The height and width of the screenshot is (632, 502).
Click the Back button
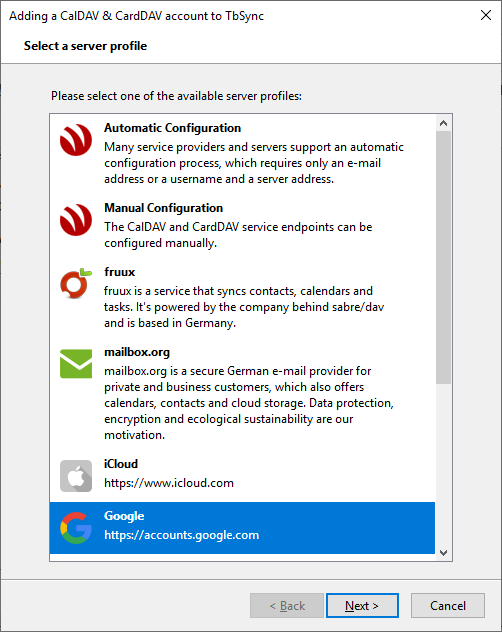pyautogui.click(x=287, y=605)
